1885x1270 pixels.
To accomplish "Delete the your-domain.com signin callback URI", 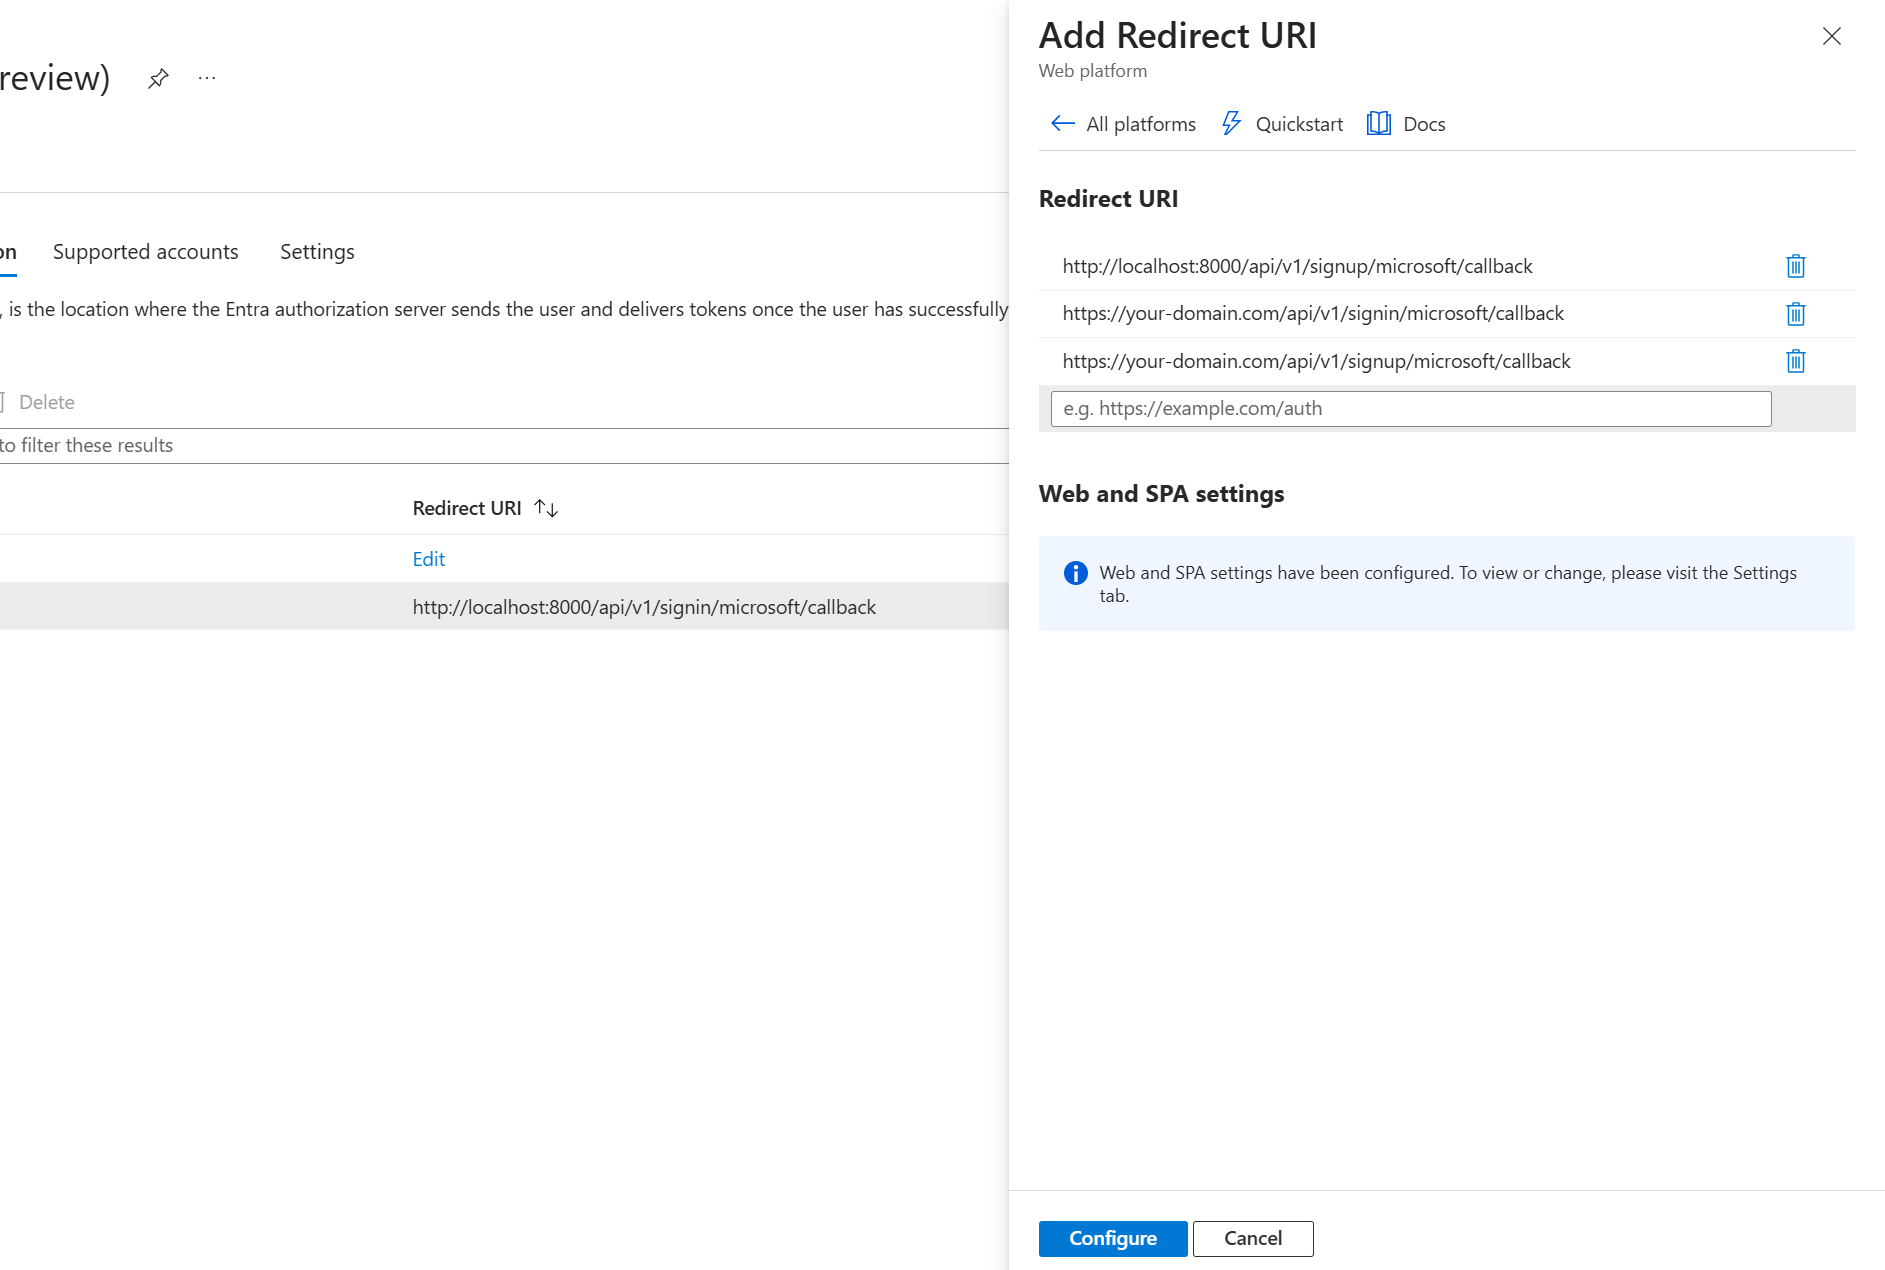I will pyautogui.click(x=1795, y=314).
